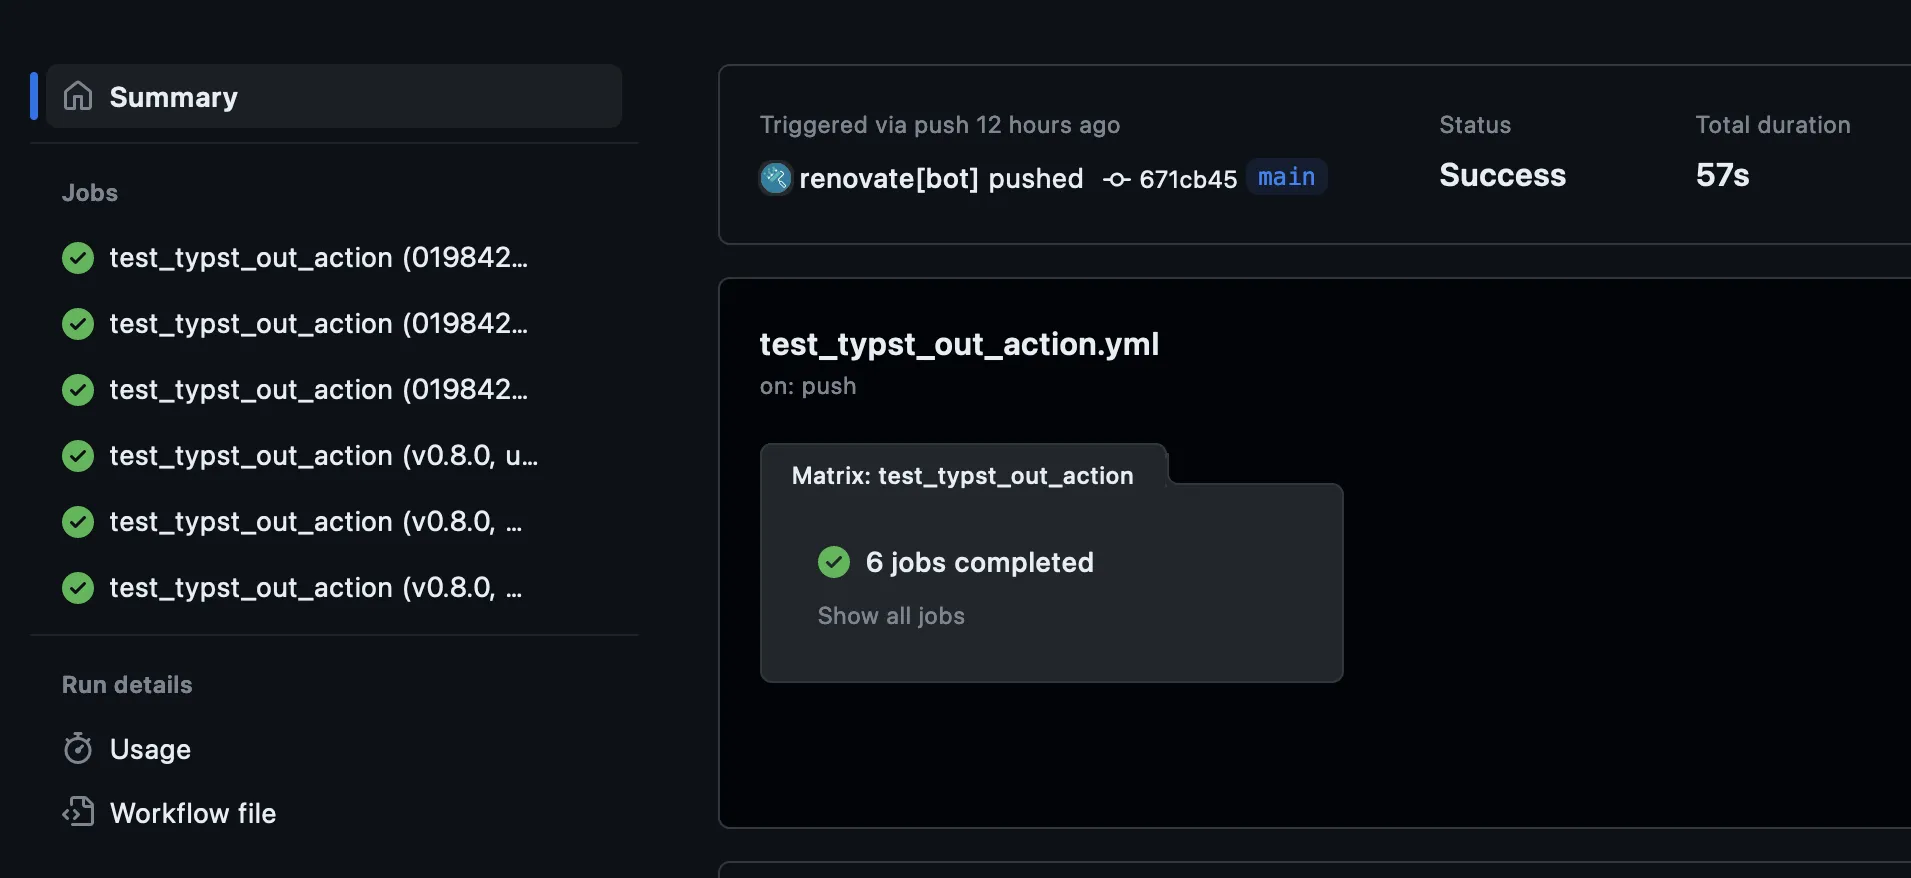Select the fifth job in Jobs list
The height and width of the screenshot is (878, 1911).
tap(315, 522)
